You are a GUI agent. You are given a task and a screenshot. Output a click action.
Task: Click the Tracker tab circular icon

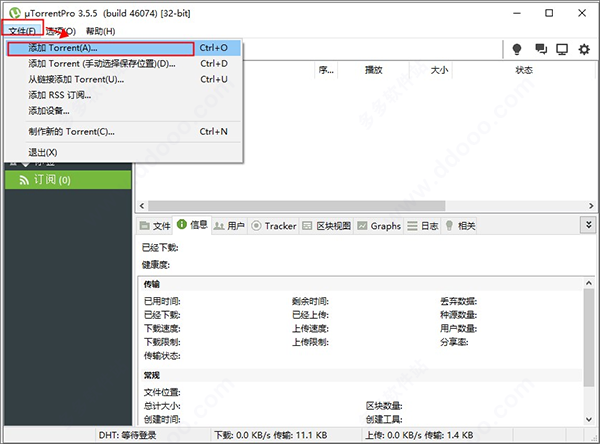(256, 226)
